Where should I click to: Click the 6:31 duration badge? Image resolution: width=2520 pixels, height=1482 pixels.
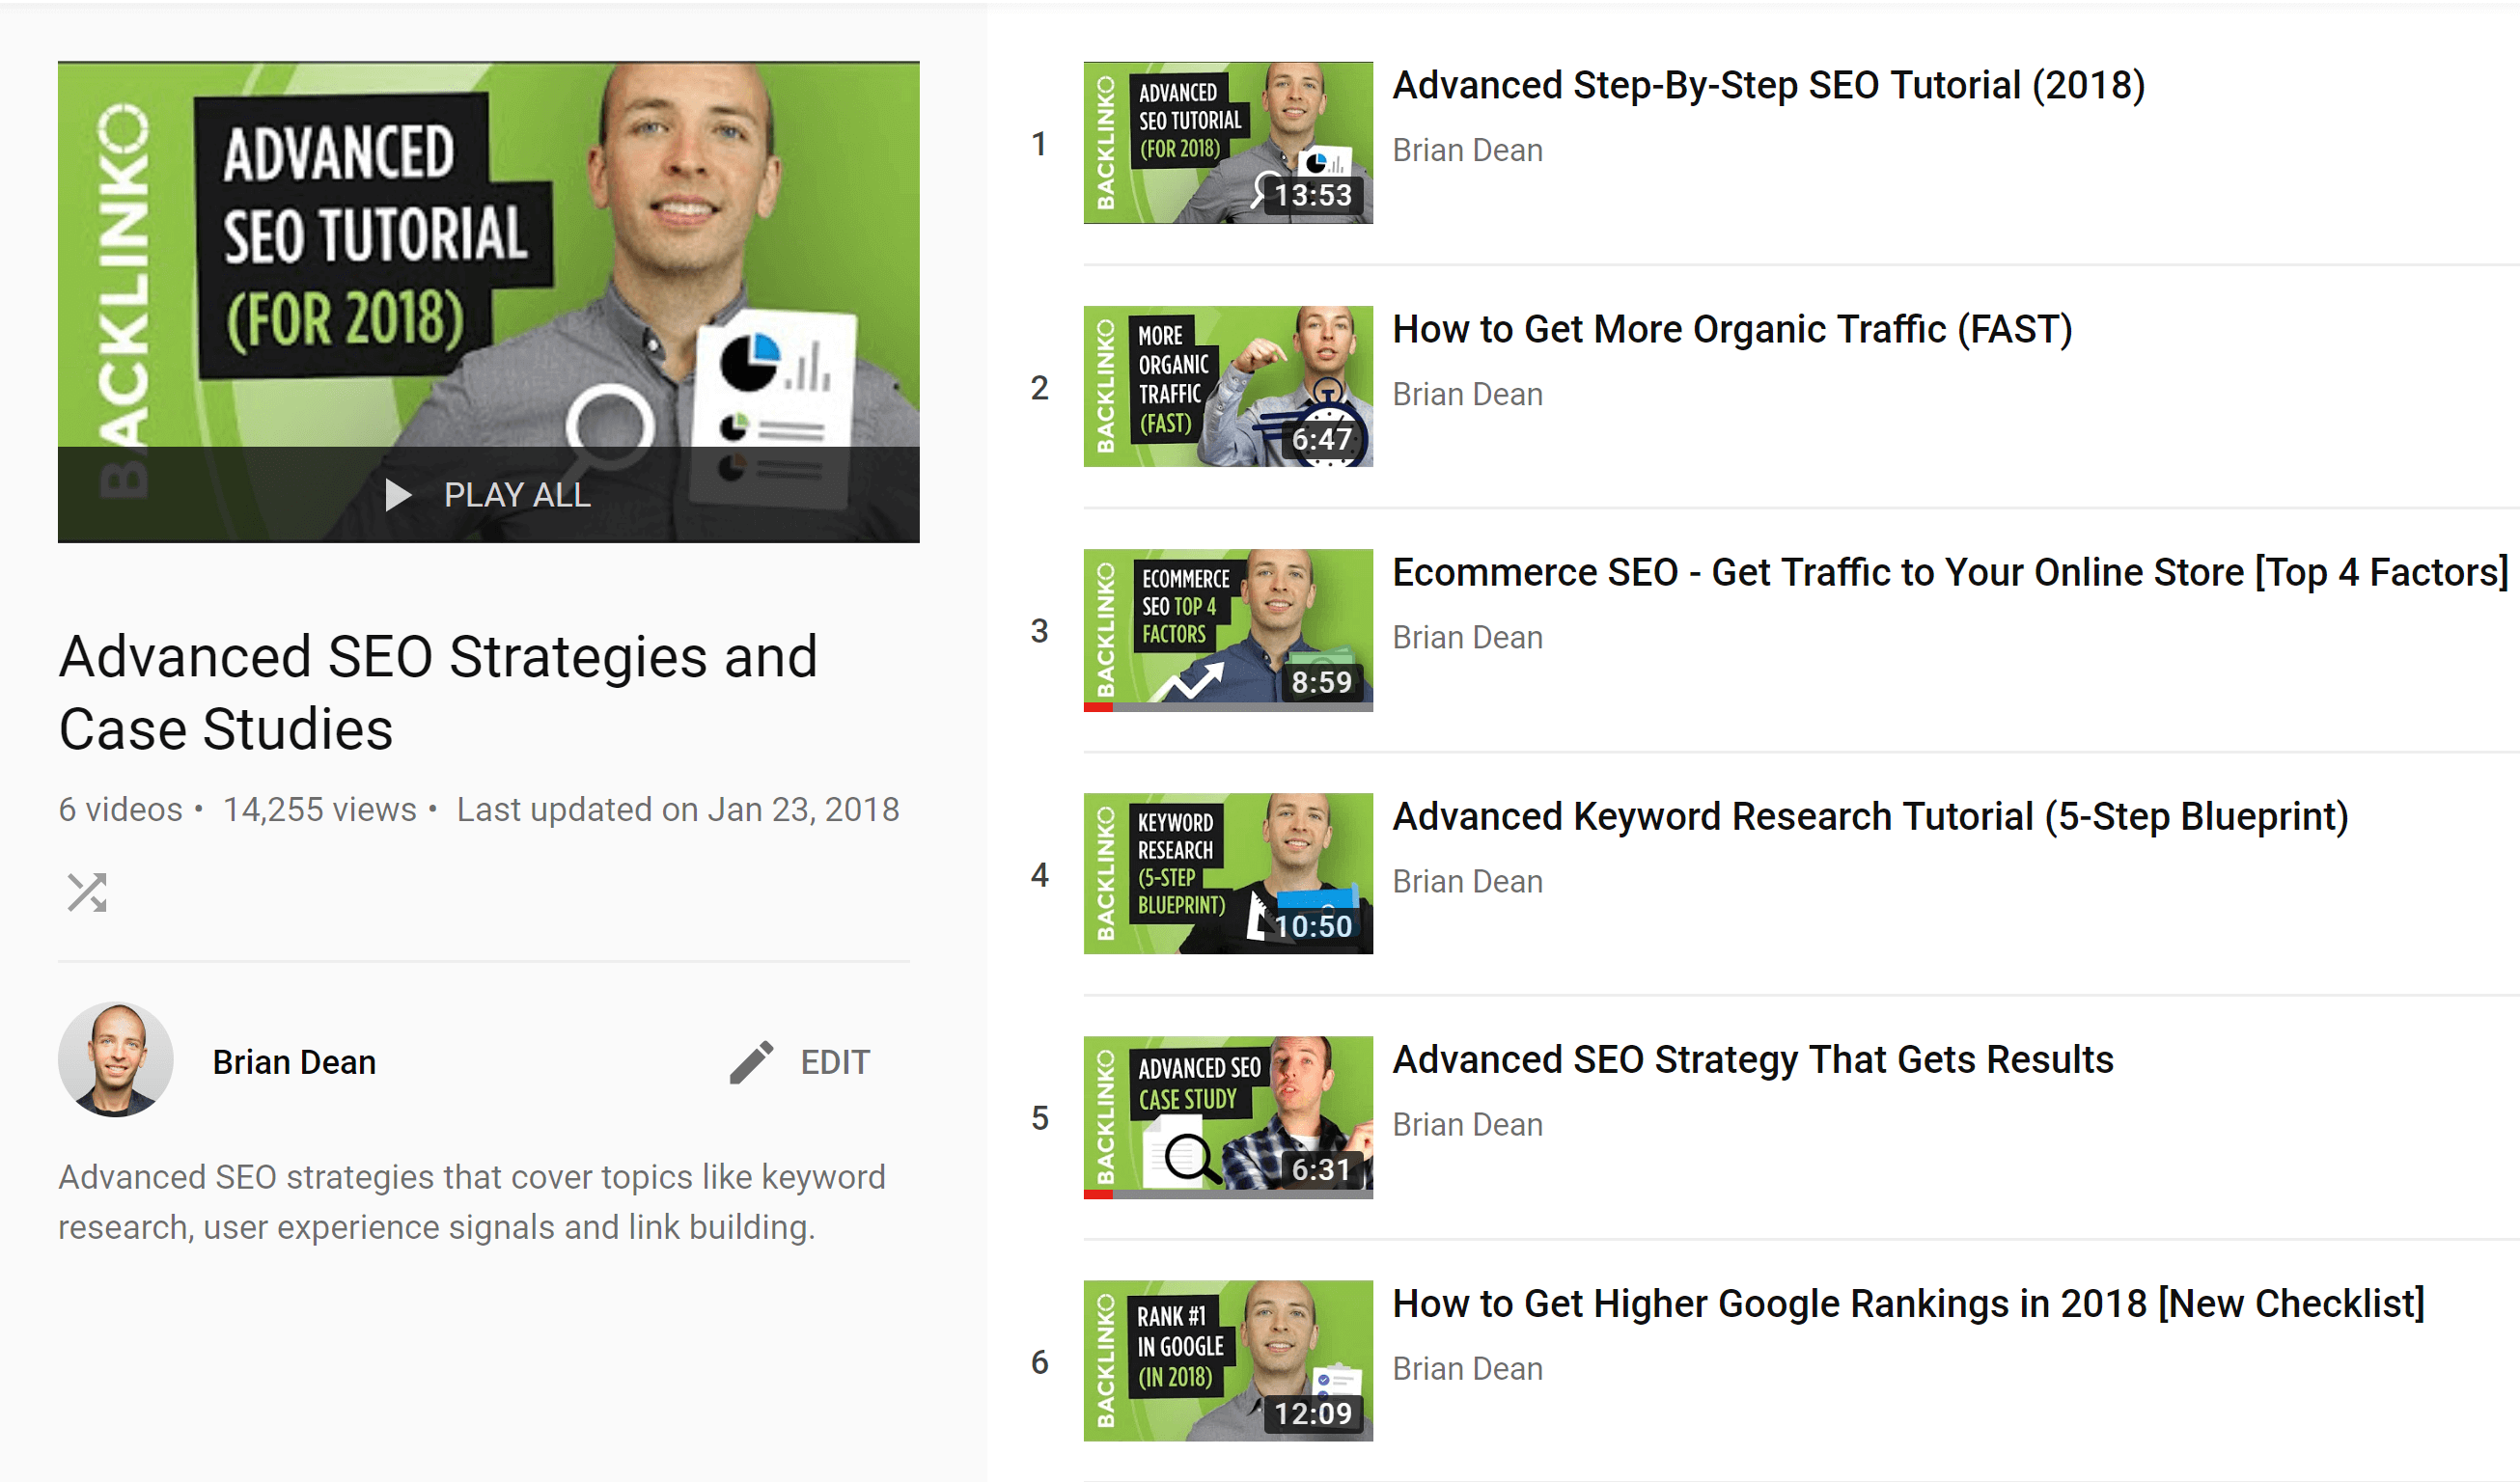1321,1169
